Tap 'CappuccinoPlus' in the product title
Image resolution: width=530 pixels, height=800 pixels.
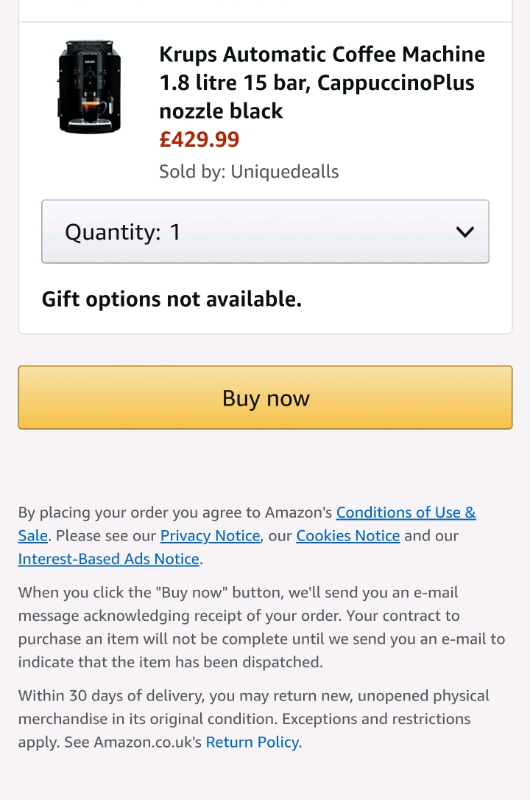(396, 83)
